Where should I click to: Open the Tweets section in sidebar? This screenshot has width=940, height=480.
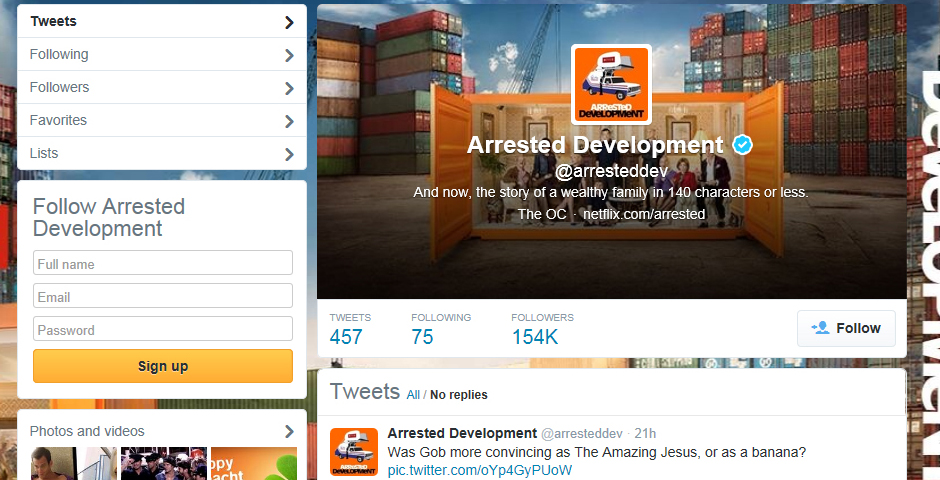click(x=162, y=22)
